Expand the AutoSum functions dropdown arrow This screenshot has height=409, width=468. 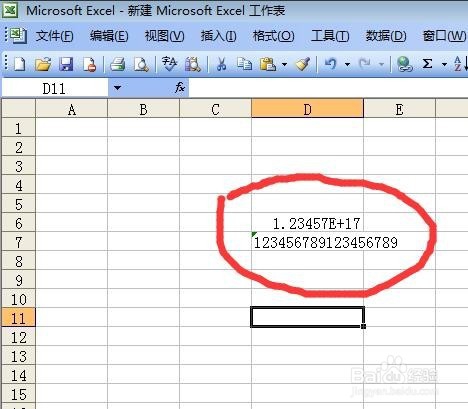tap(444, 64)
